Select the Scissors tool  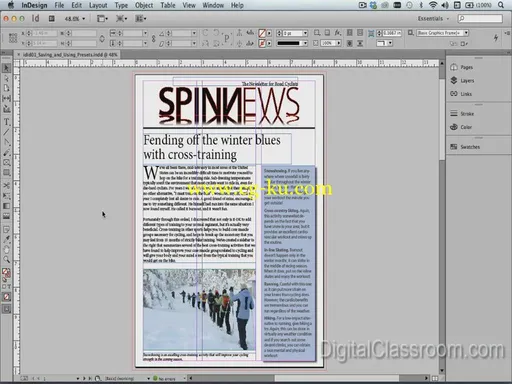tap(6, 186)
